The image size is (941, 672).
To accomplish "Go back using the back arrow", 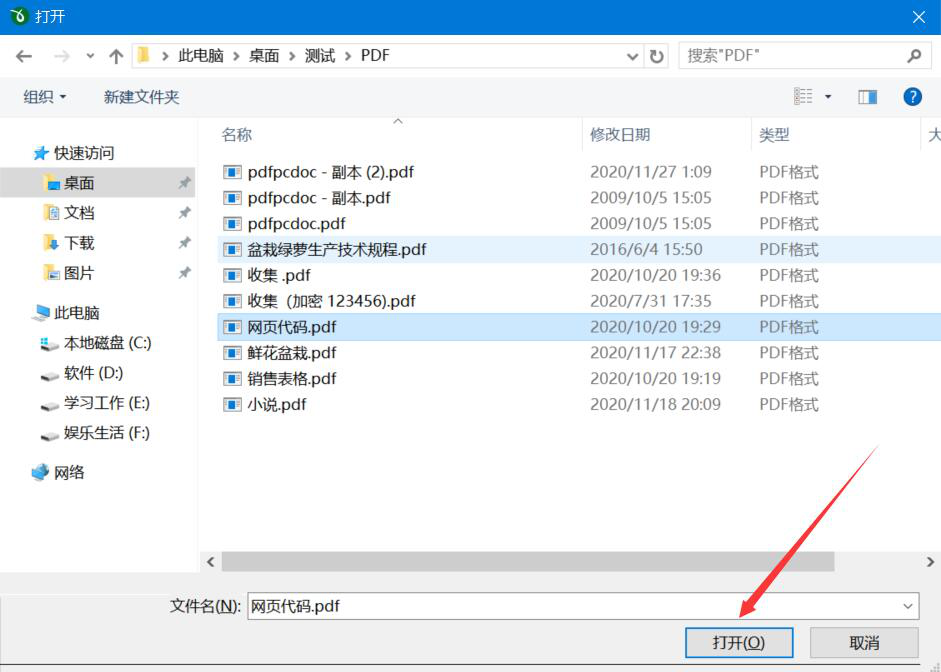I will (24, 56).
